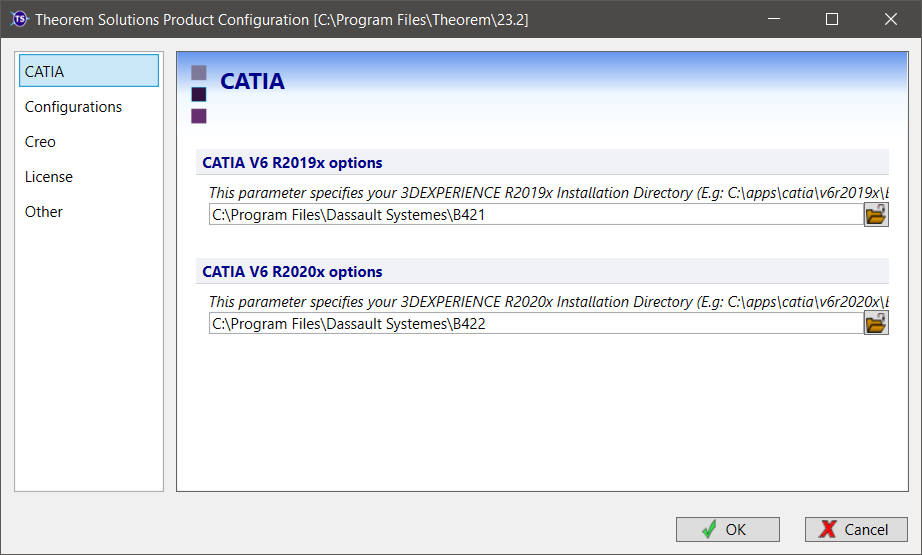Click the B422 installation path field
This screenshot has width=922, height=555.
(x=536, y=323)
